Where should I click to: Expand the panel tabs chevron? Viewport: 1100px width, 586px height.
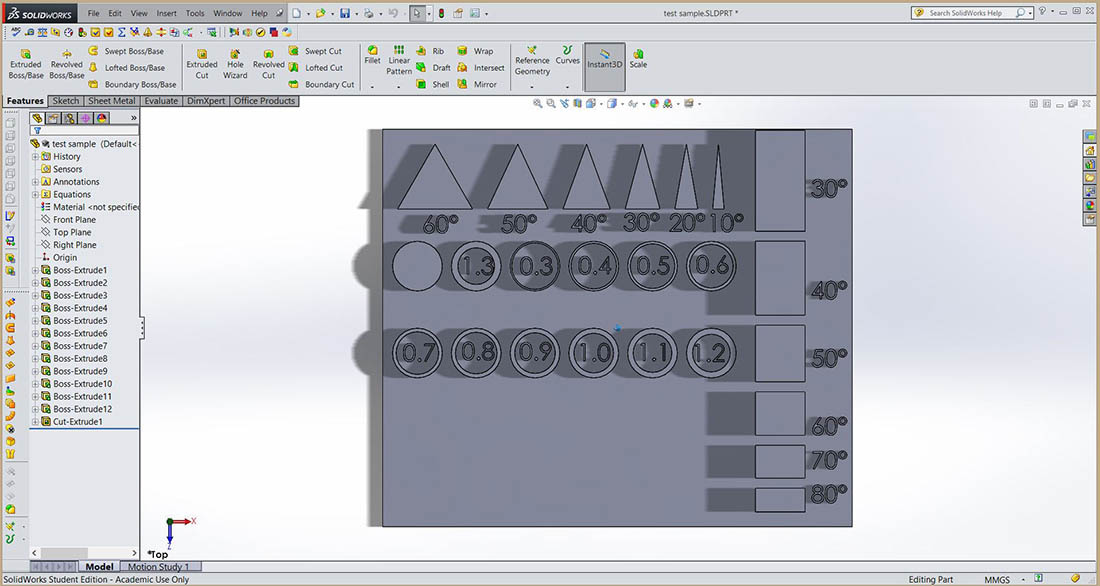(x=133, y=118)
